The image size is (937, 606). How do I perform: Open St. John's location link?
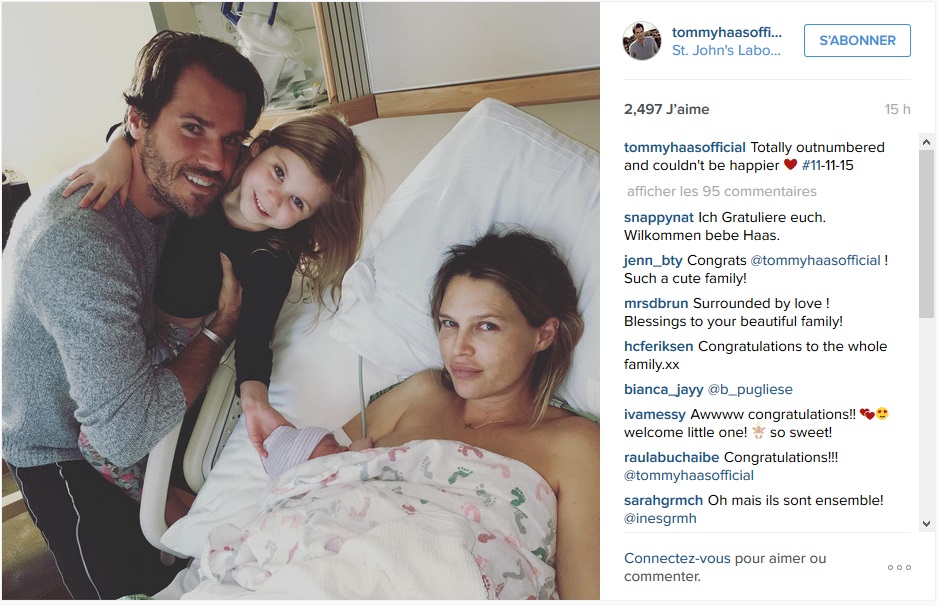[x=726, y=50]
